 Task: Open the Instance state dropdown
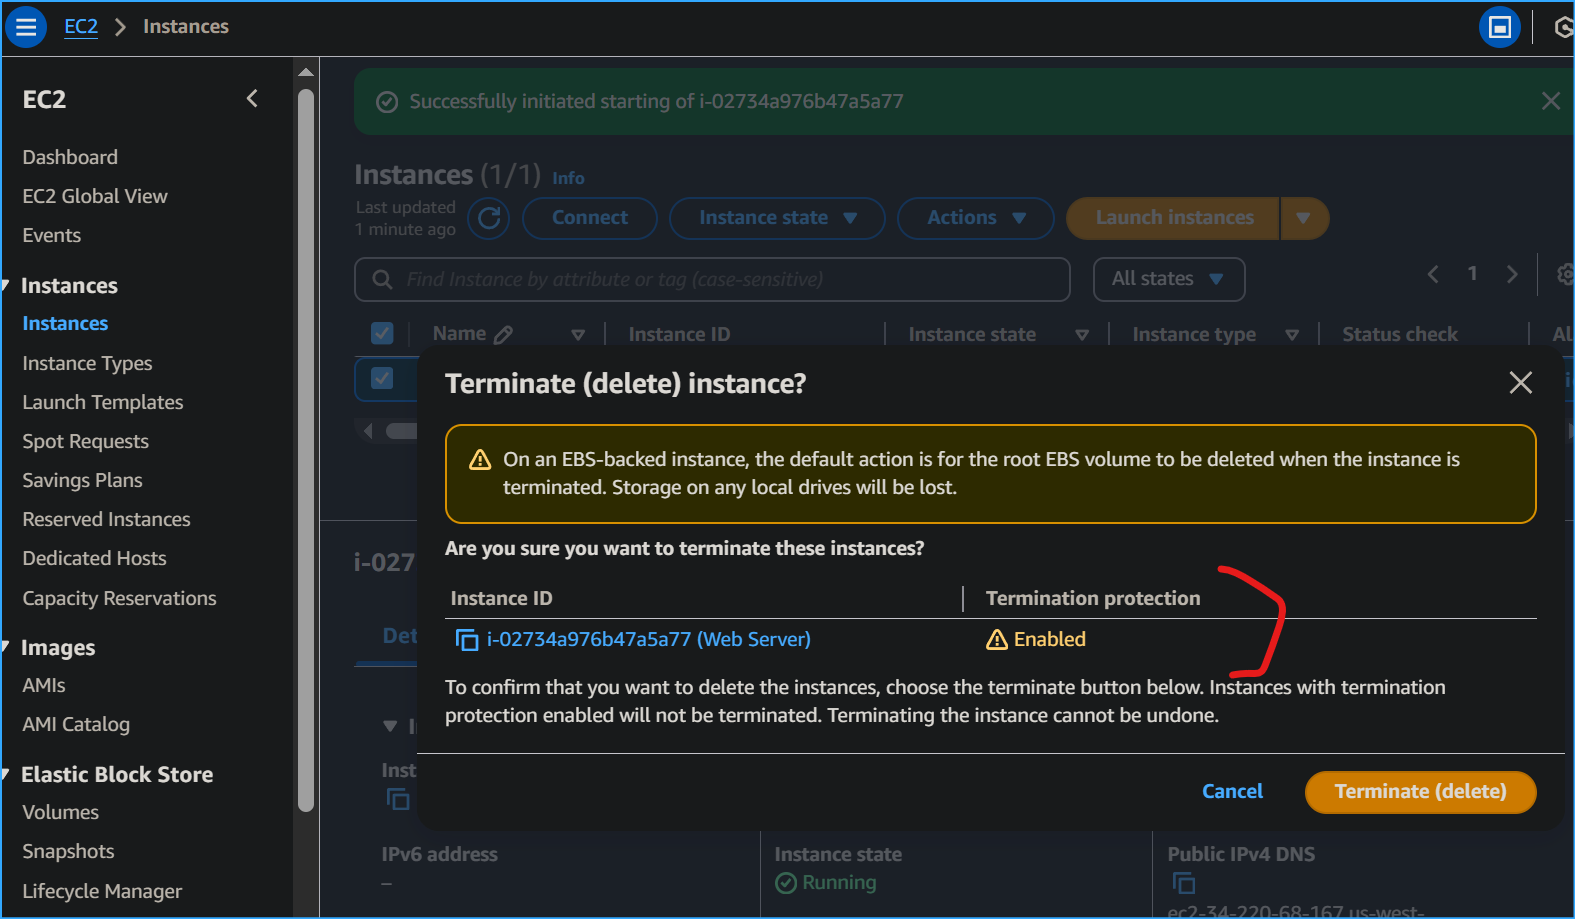(777, 218)
